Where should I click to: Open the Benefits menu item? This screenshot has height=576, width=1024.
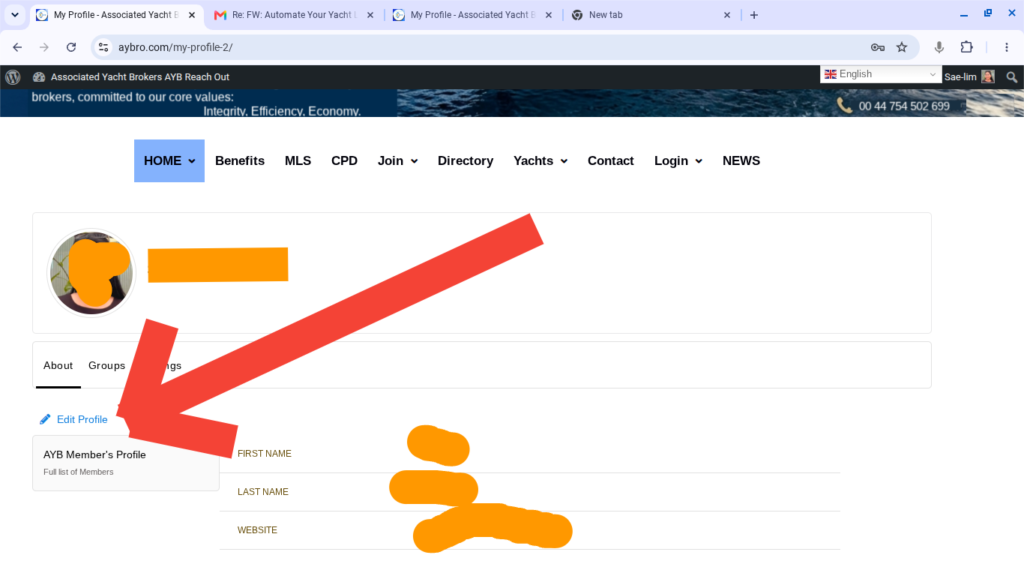click(x=240, y=161)
